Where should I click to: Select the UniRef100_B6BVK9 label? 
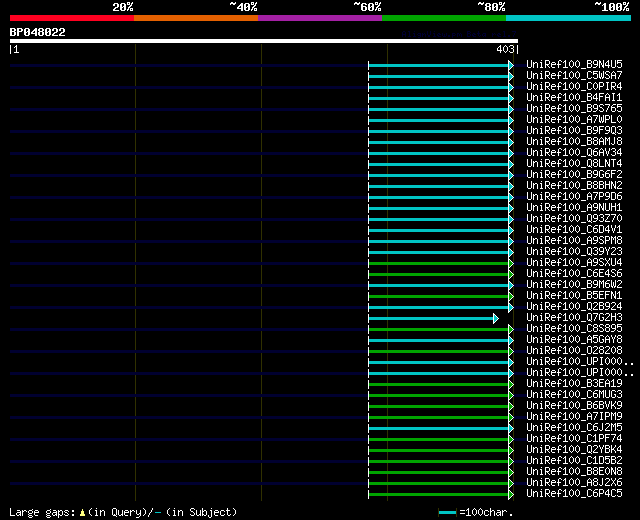[574, 406]
